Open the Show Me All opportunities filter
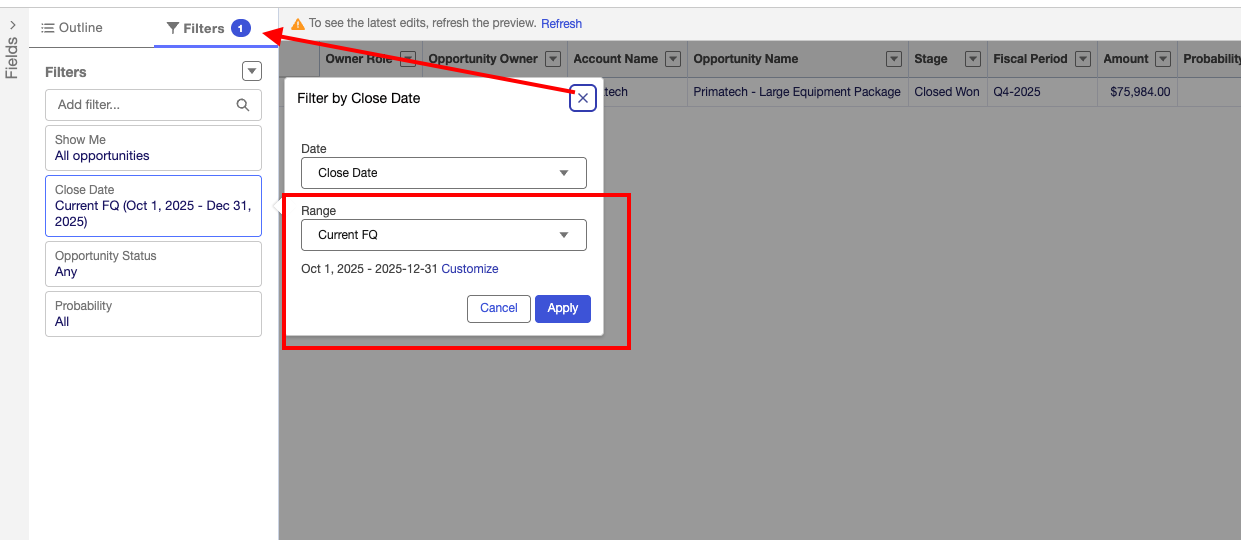The width and height of the screenshot is (1241, 540). tap(153, 148)
